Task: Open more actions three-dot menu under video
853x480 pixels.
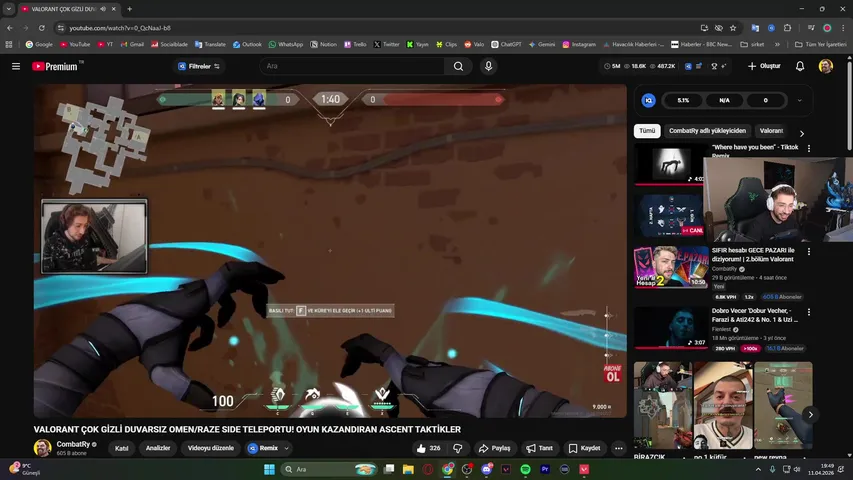Action: click(618, 448)
